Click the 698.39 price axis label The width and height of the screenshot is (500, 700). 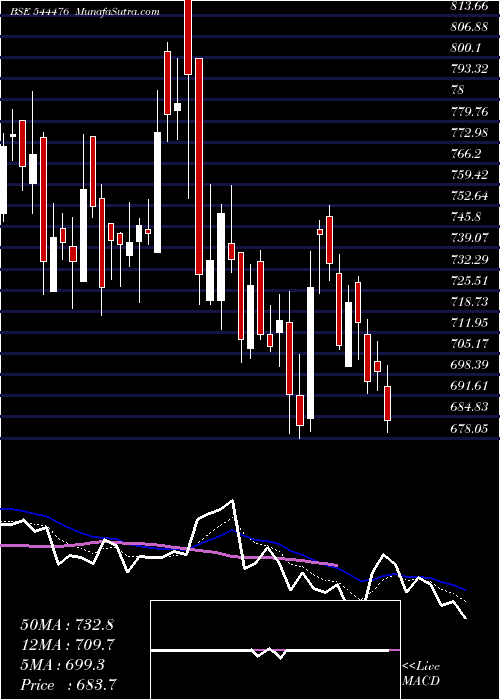(x=469, y=365)
